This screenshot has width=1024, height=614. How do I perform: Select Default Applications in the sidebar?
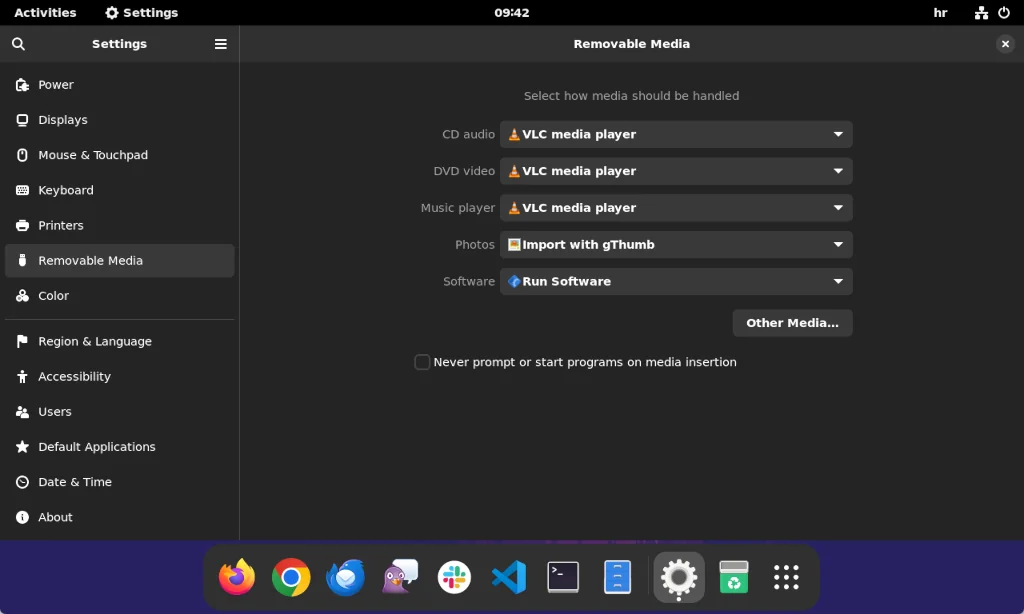(96, 447)
